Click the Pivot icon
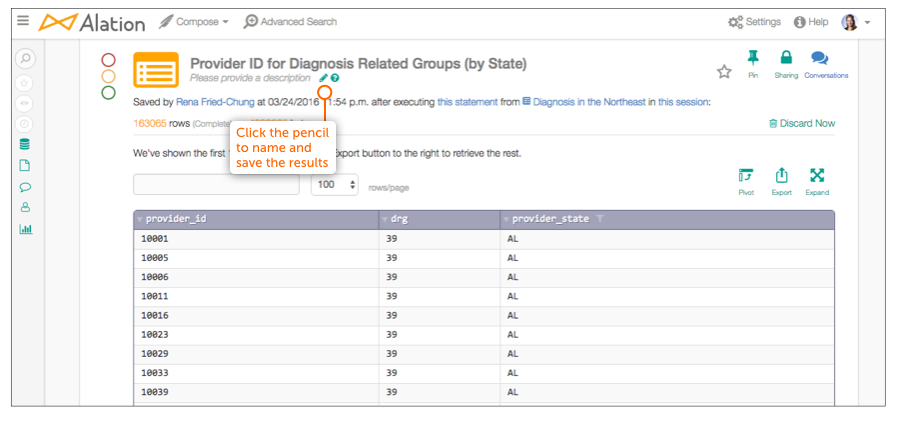The image size is (905, 422). pos(746,175)
